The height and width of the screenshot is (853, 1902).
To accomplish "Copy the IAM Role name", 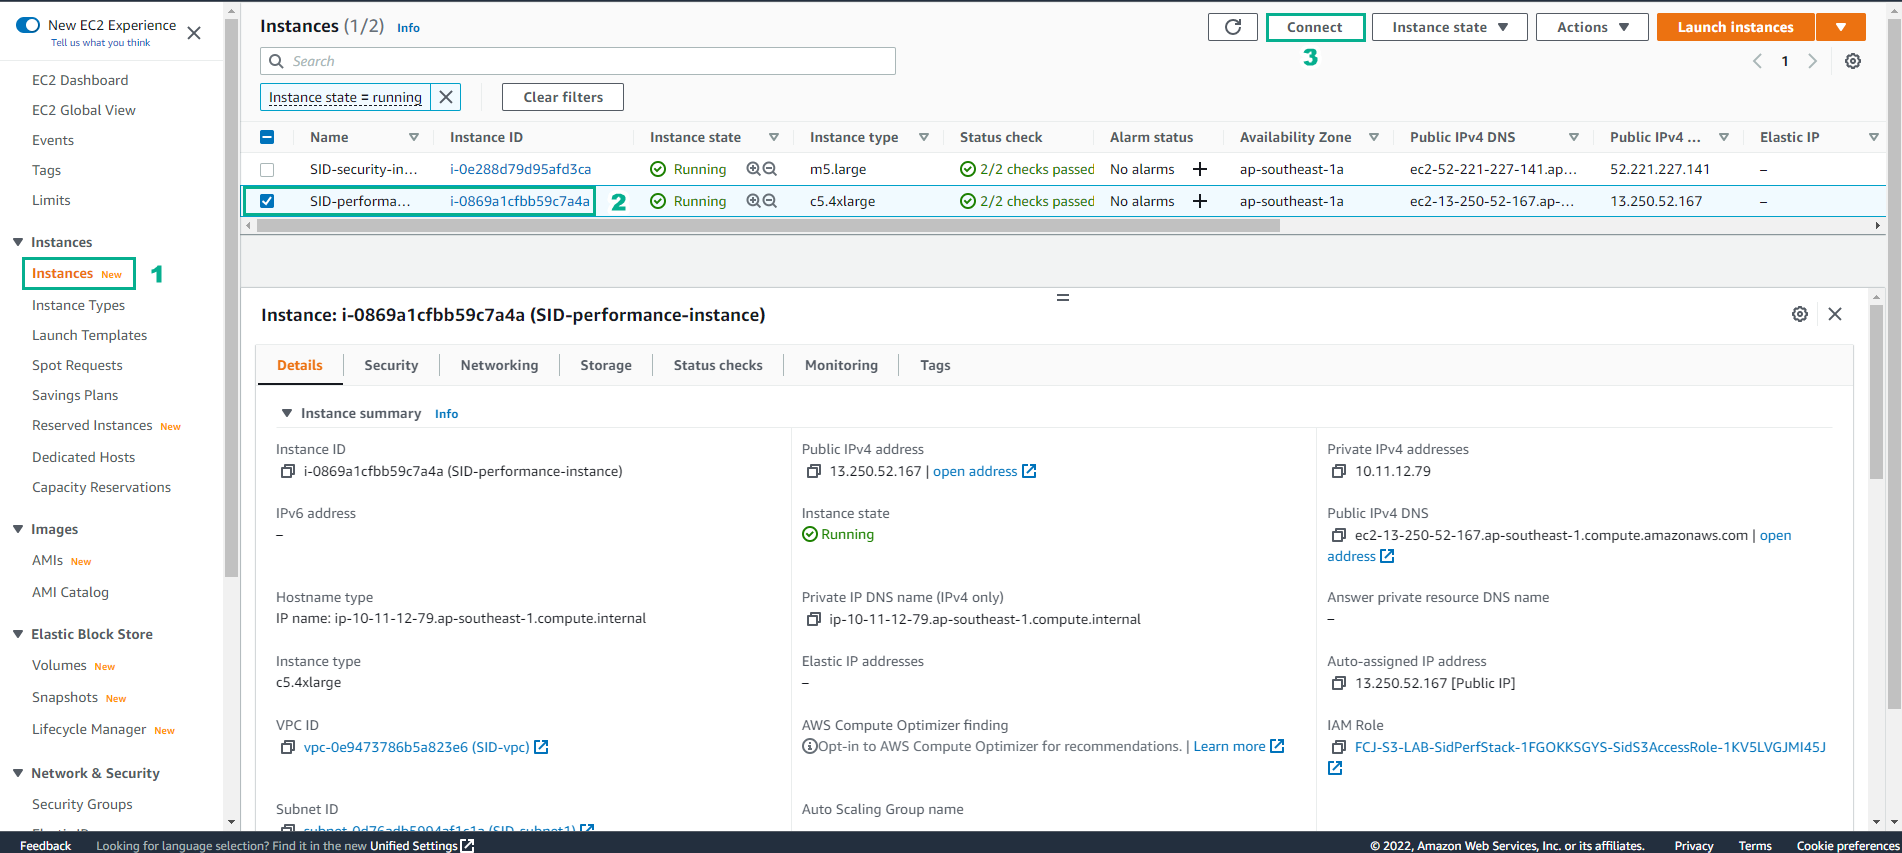I will (1339, 747).
